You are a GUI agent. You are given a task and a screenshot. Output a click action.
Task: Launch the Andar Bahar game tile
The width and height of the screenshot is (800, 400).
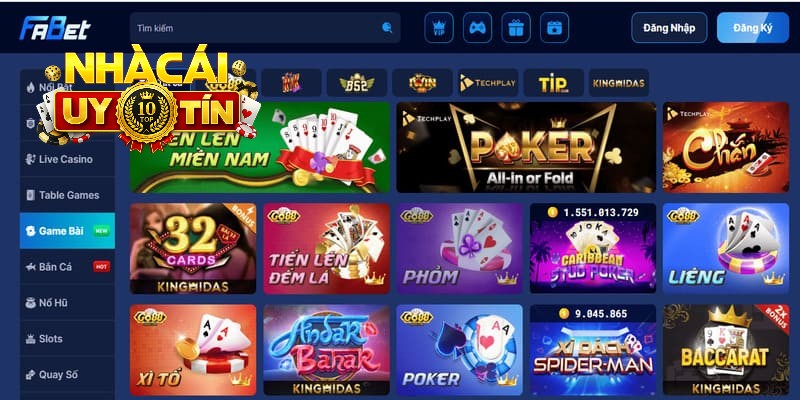[327, 350]
